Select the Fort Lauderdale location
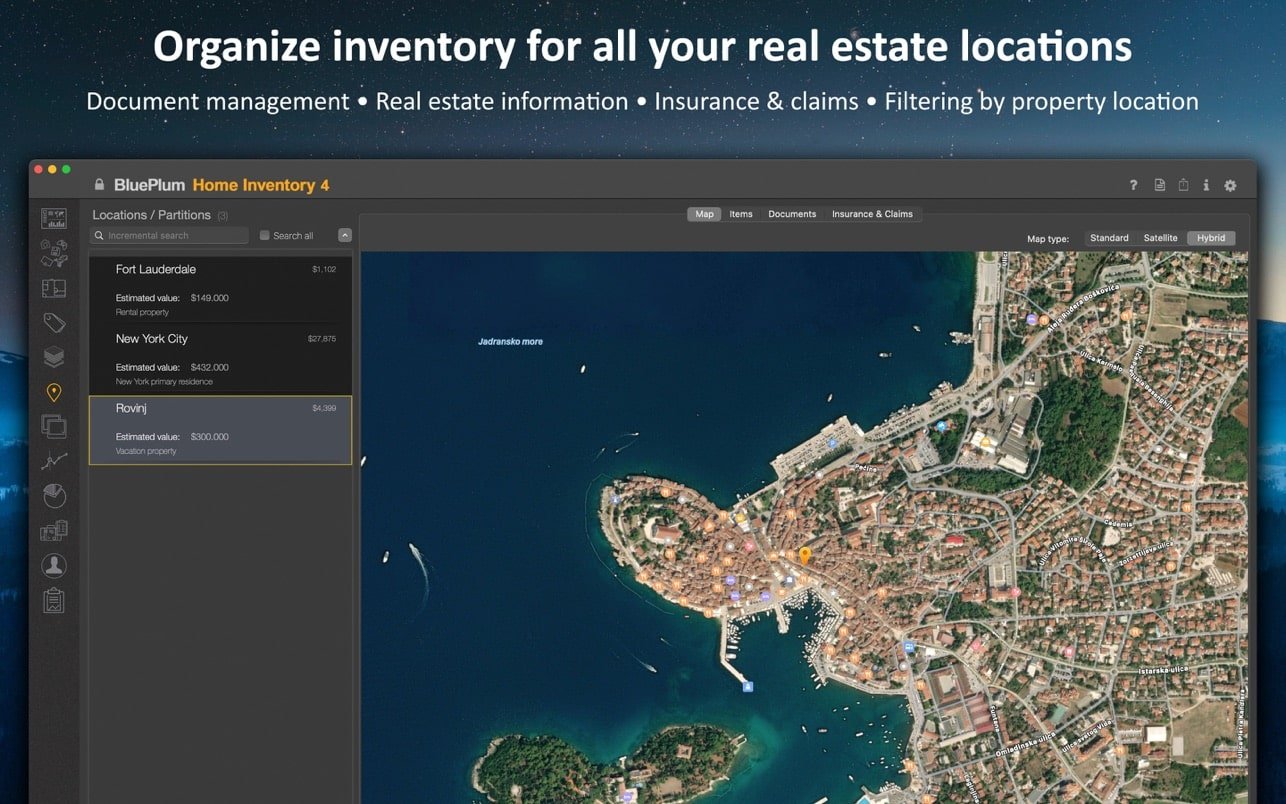Screen dimensions: 1286x804 point(220,289)
